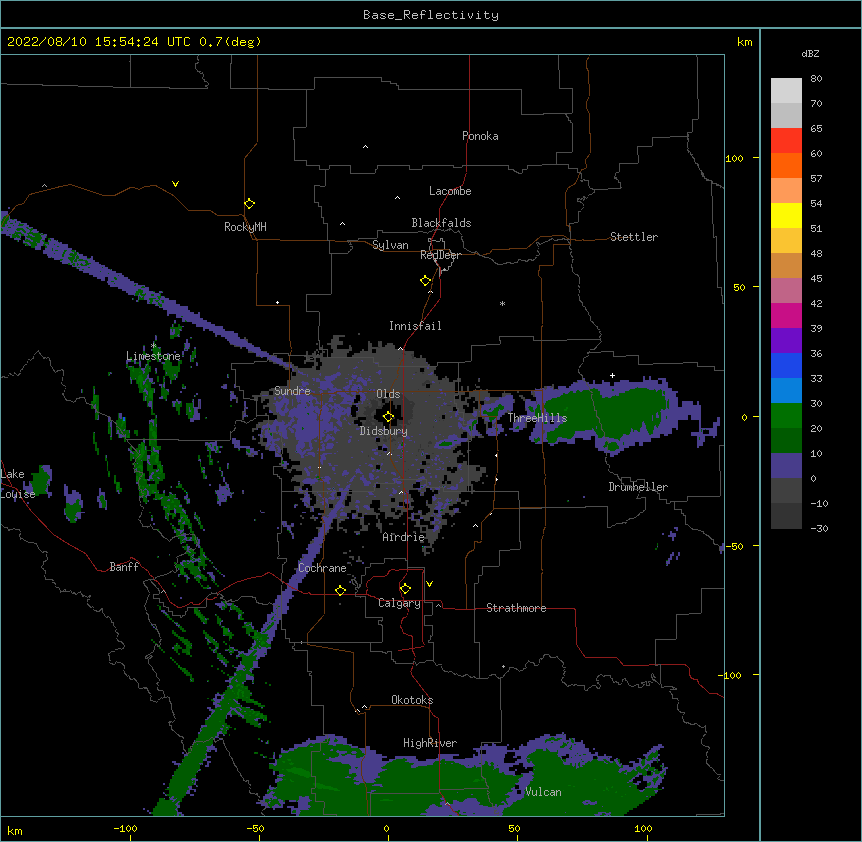This screenshot has height=842, width=862.
Task: Select the Limestone label
Action: point(153,356)
